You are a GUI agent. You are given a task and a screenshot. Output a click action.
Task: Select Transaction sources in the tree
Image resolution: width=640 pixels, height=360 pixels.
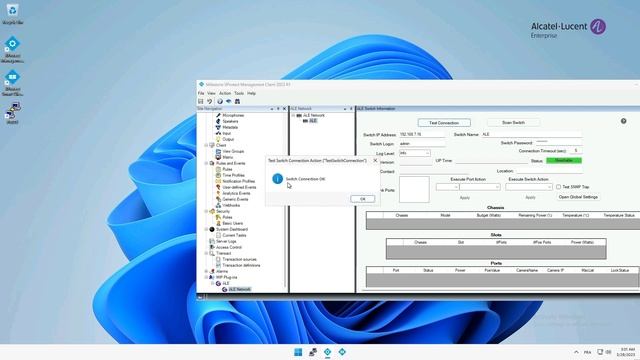(x=239, y=260)
